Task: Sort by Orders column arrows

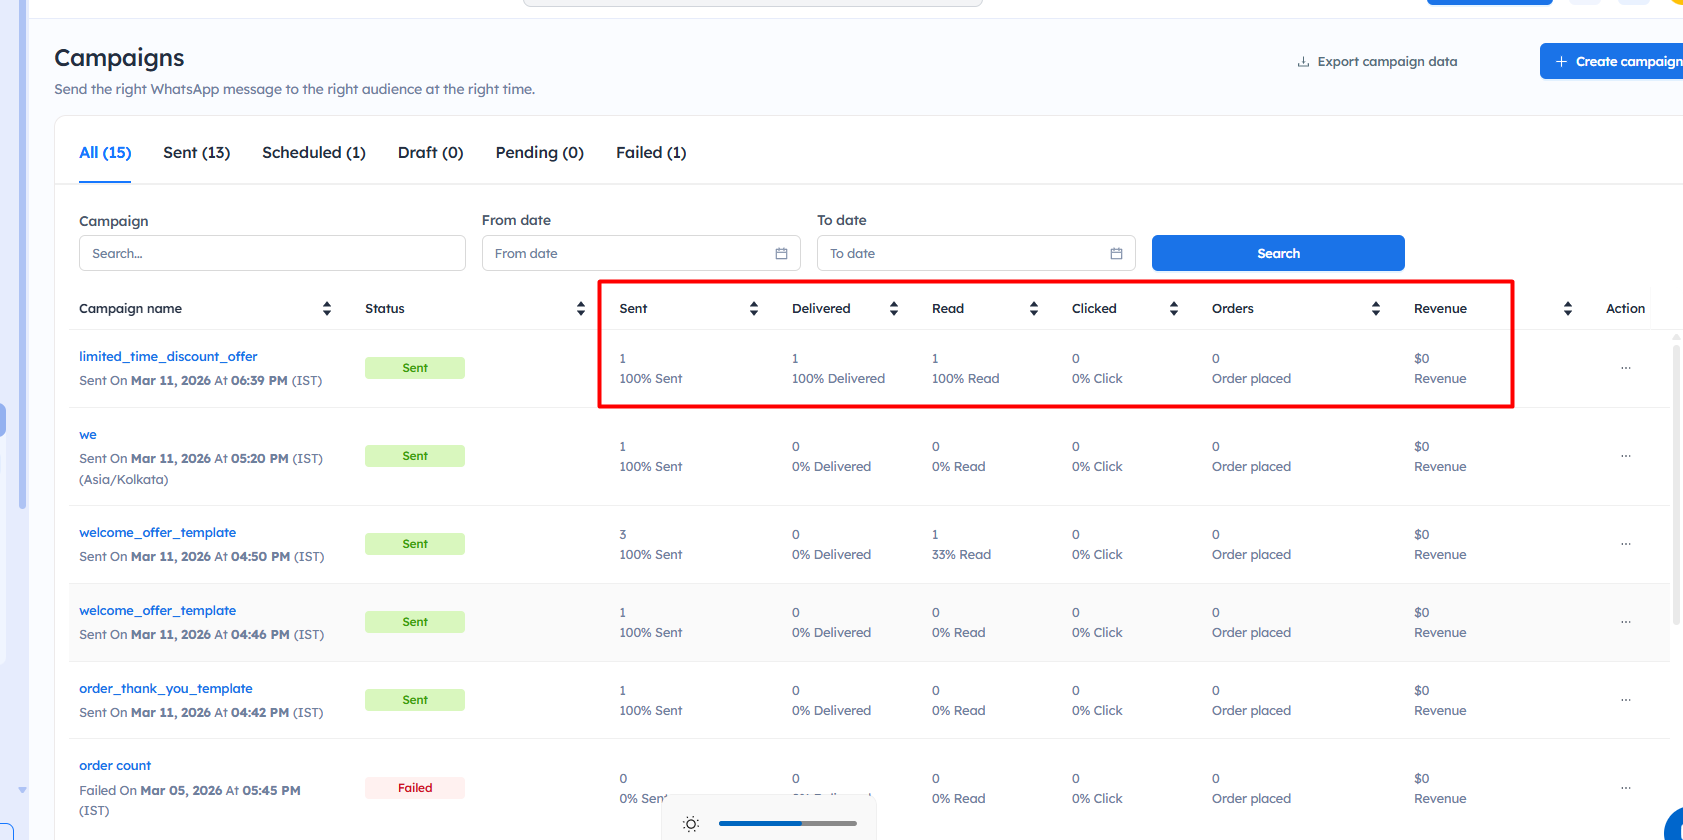Action: 1375,309
